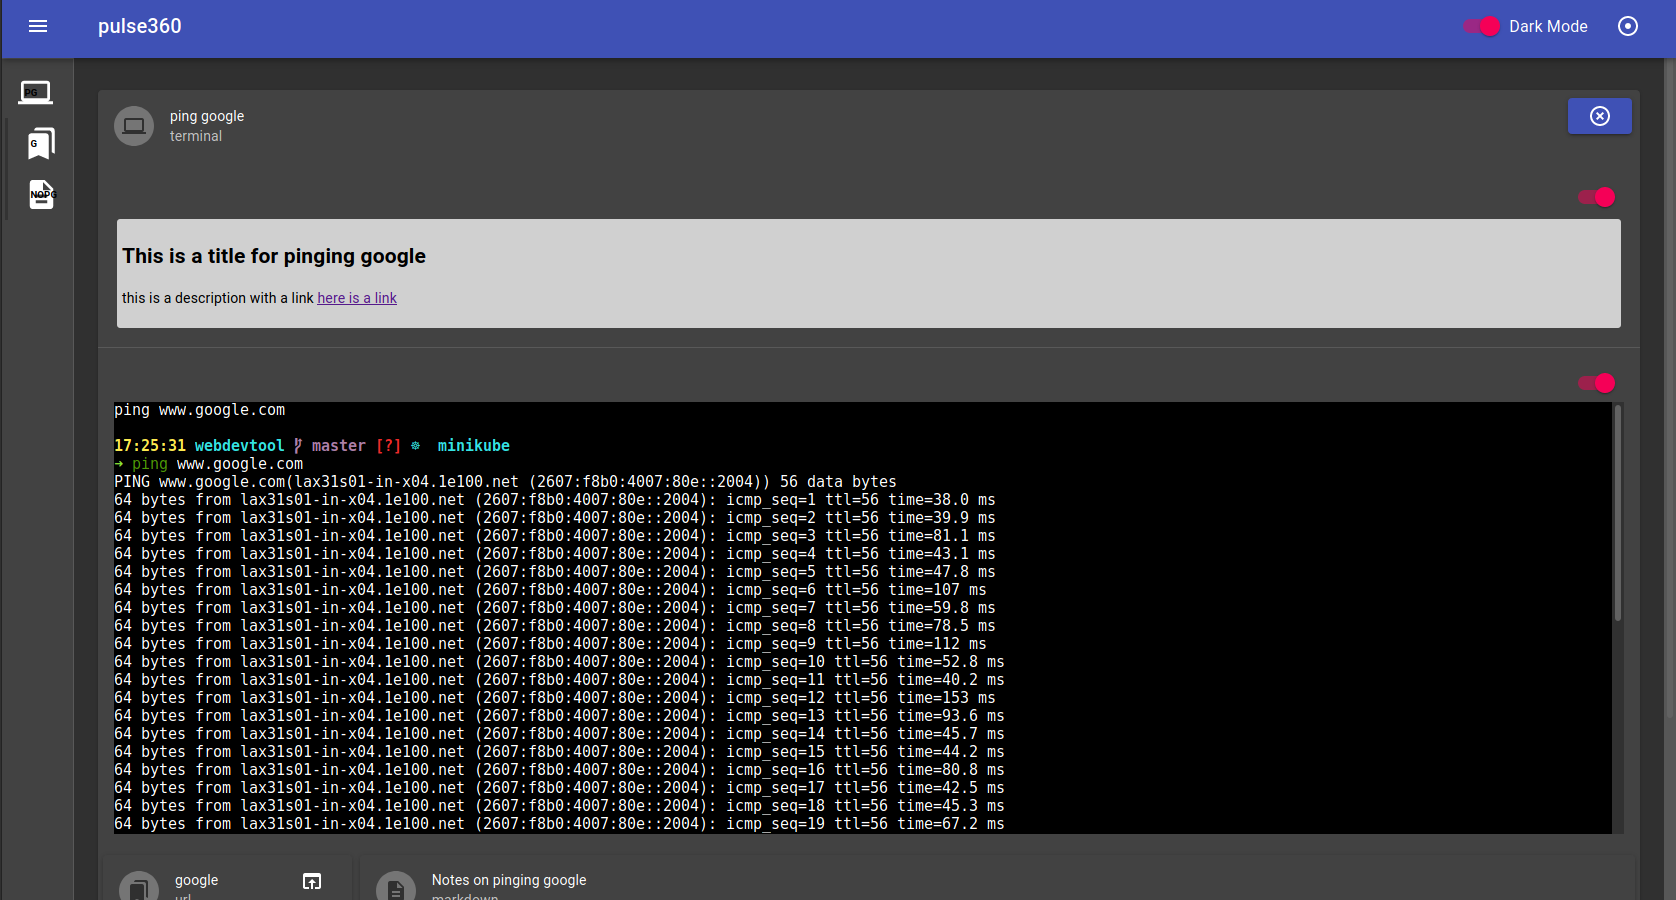Open the hamburger navigation menu
This screenshot has height=900, width=1676.
38,27
